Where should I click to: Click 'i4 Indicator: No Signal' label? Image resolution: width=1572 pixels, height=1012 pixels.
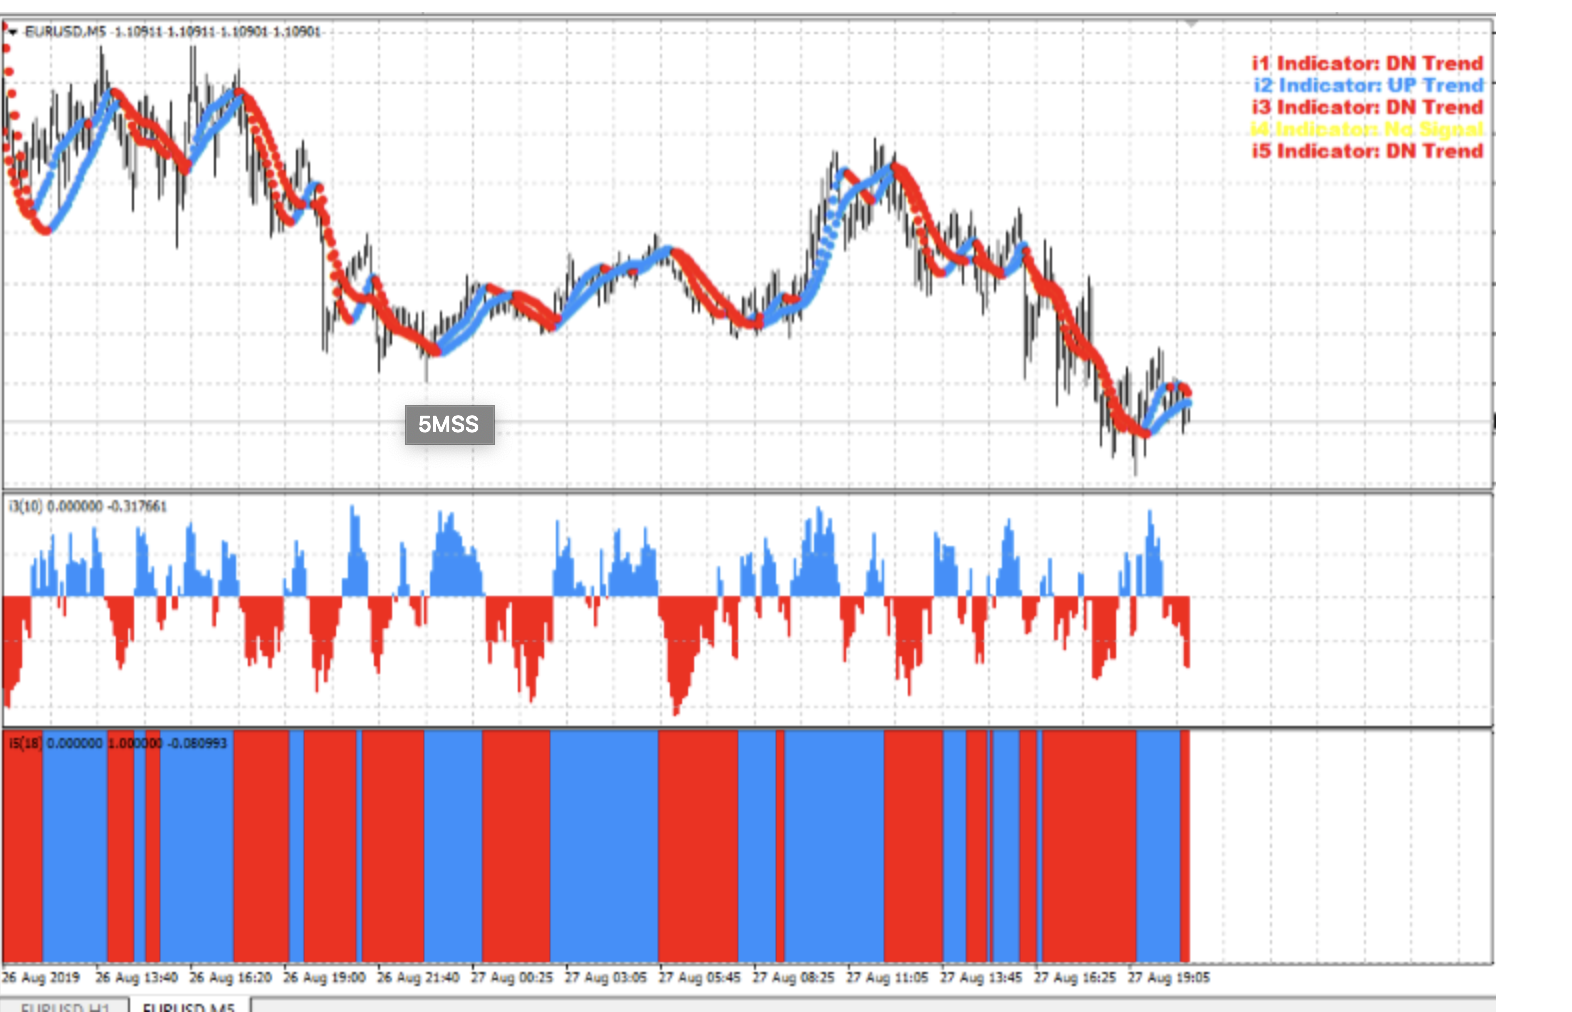click(1367, 129)
